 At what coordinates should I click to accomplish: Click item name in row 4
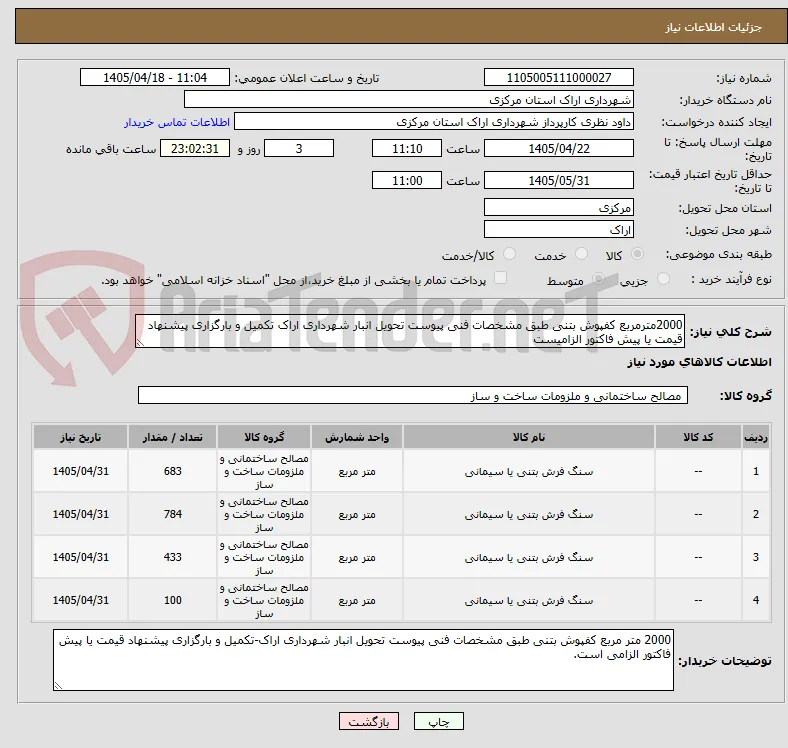529,601
